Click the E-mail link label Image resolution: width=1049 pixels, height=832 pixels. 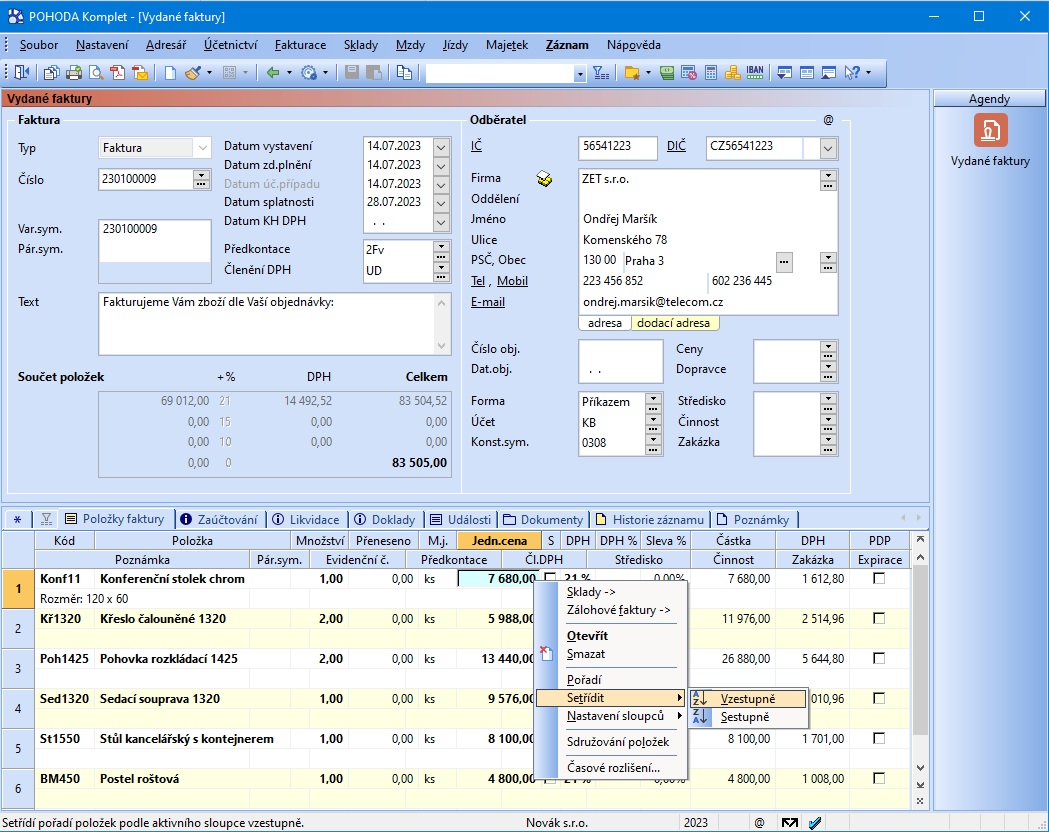[x=488, y=302]
